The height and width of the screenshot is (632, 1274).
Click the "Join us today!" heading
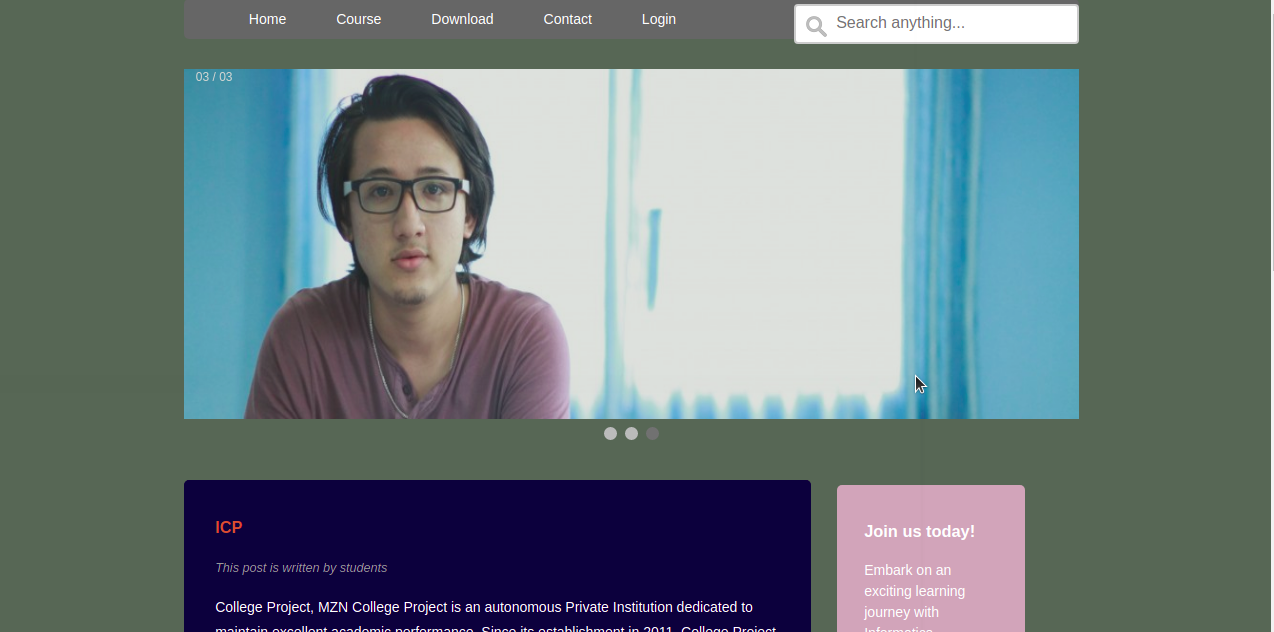[x=919, y=531]
